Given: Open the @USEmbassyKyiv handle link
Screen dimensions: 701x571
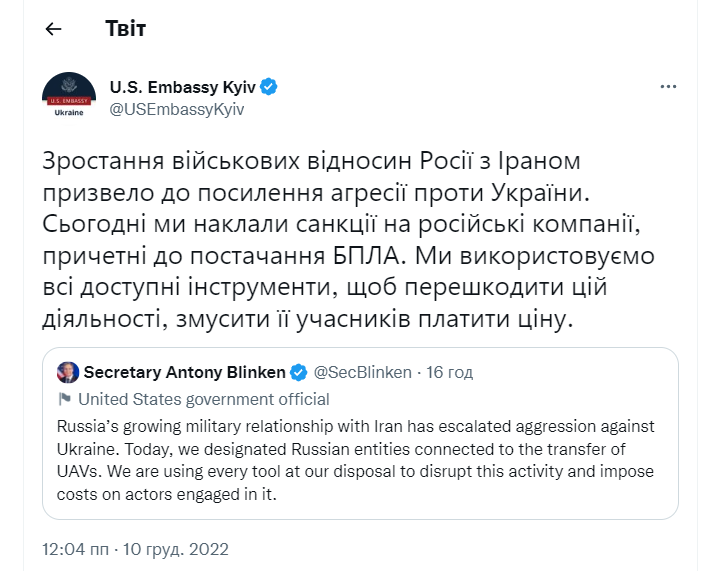Looking at the screenshot, I should pos(176,109).
